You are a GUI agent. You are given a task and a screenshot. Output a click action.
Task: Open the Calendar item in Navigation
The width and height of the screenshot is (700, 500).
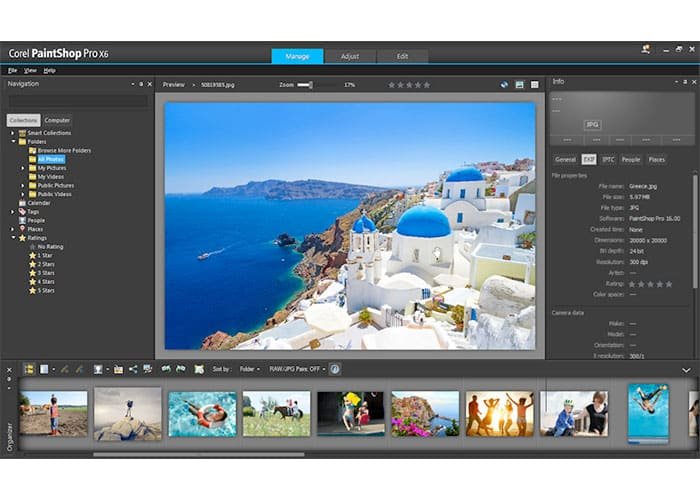(38, 203)
